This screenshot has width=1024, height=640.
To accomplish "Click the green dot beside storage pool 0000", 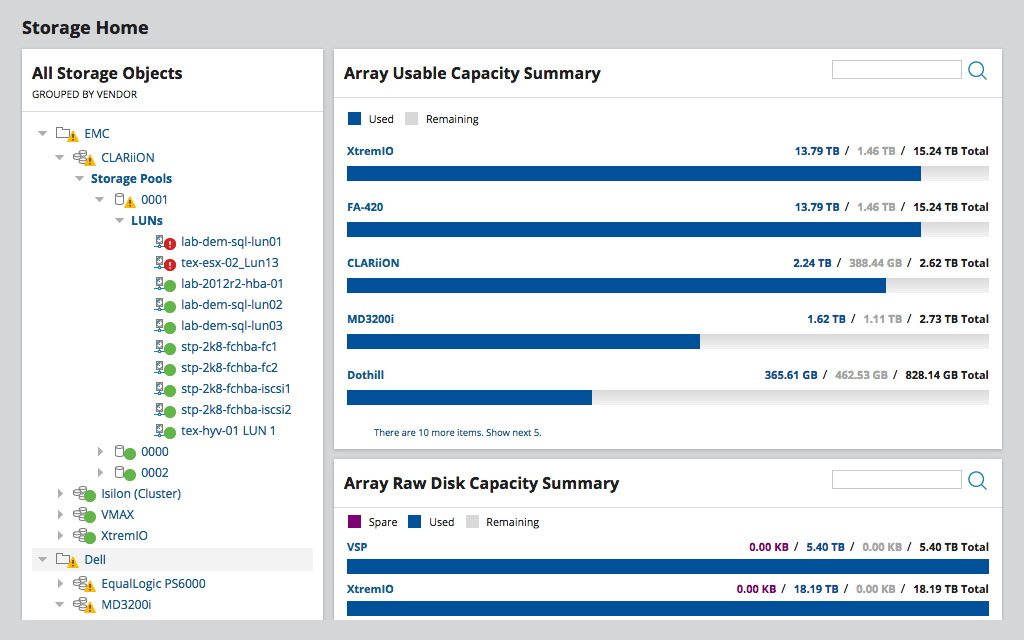I will pos(130,451).
